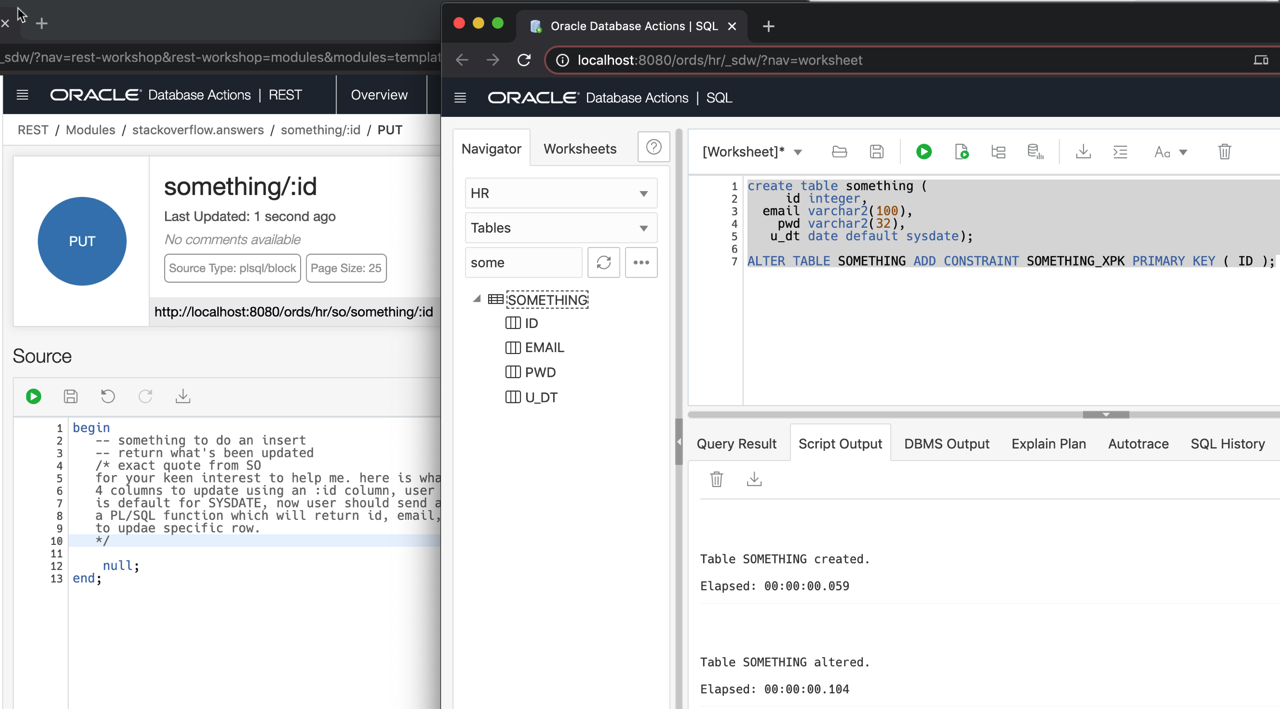The width and height of the screenshot is (1280, 709).
Task: Go forward in the SQL browser window
Action: point(493,60)
